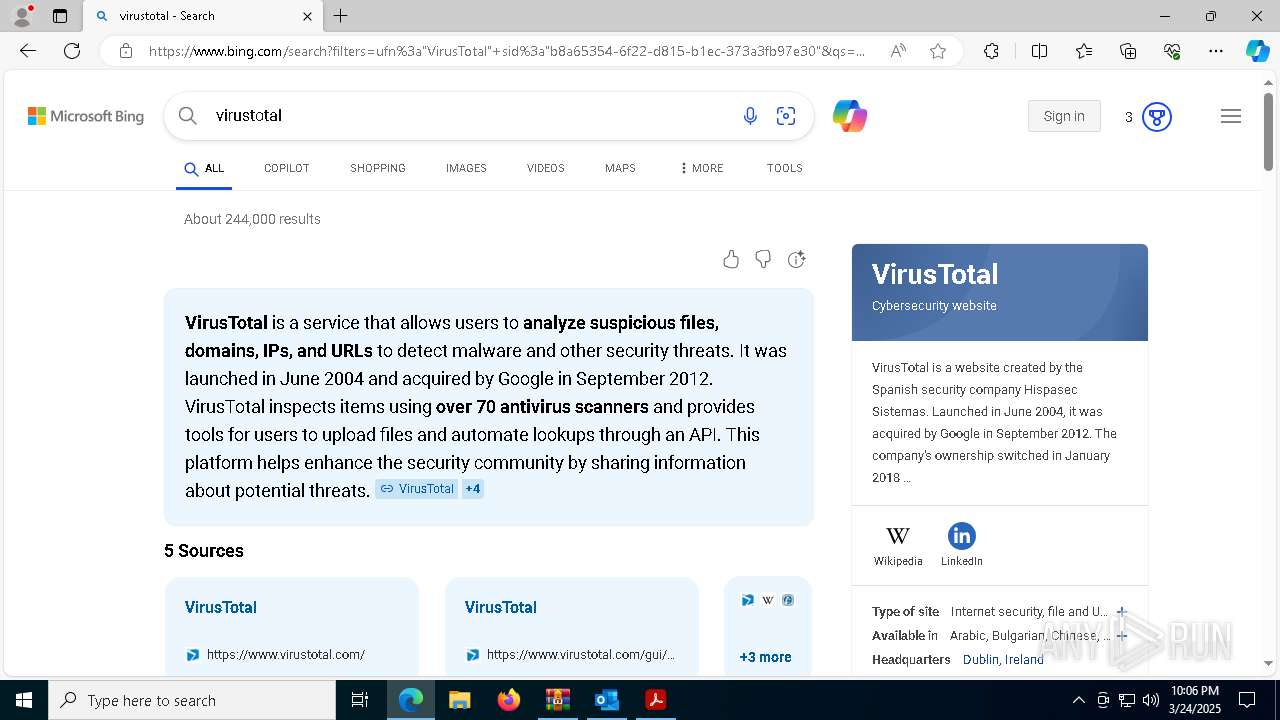This screenshot has width=1280, height=720.
Task: Click the About 244,000 results text
Action: point(252,219)
